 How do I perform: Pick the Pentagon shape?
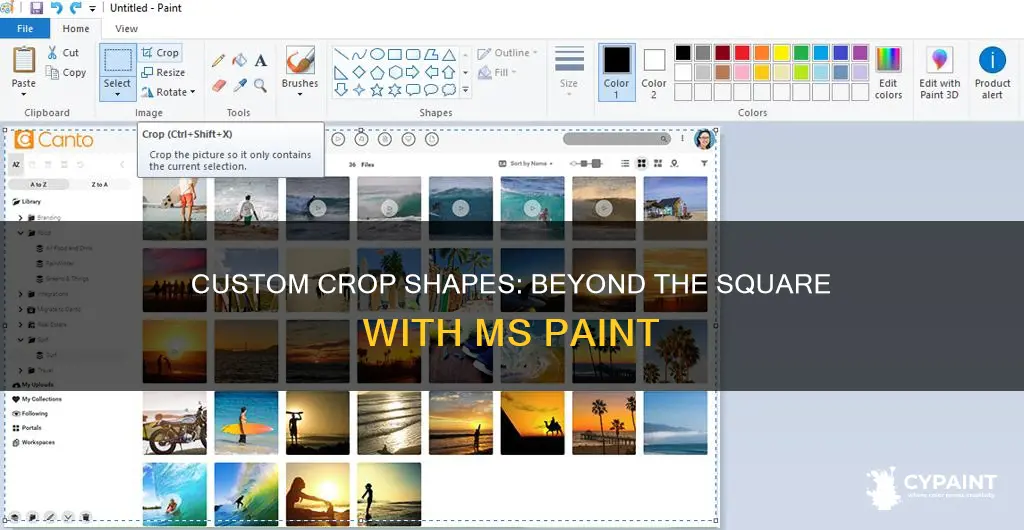377,72
